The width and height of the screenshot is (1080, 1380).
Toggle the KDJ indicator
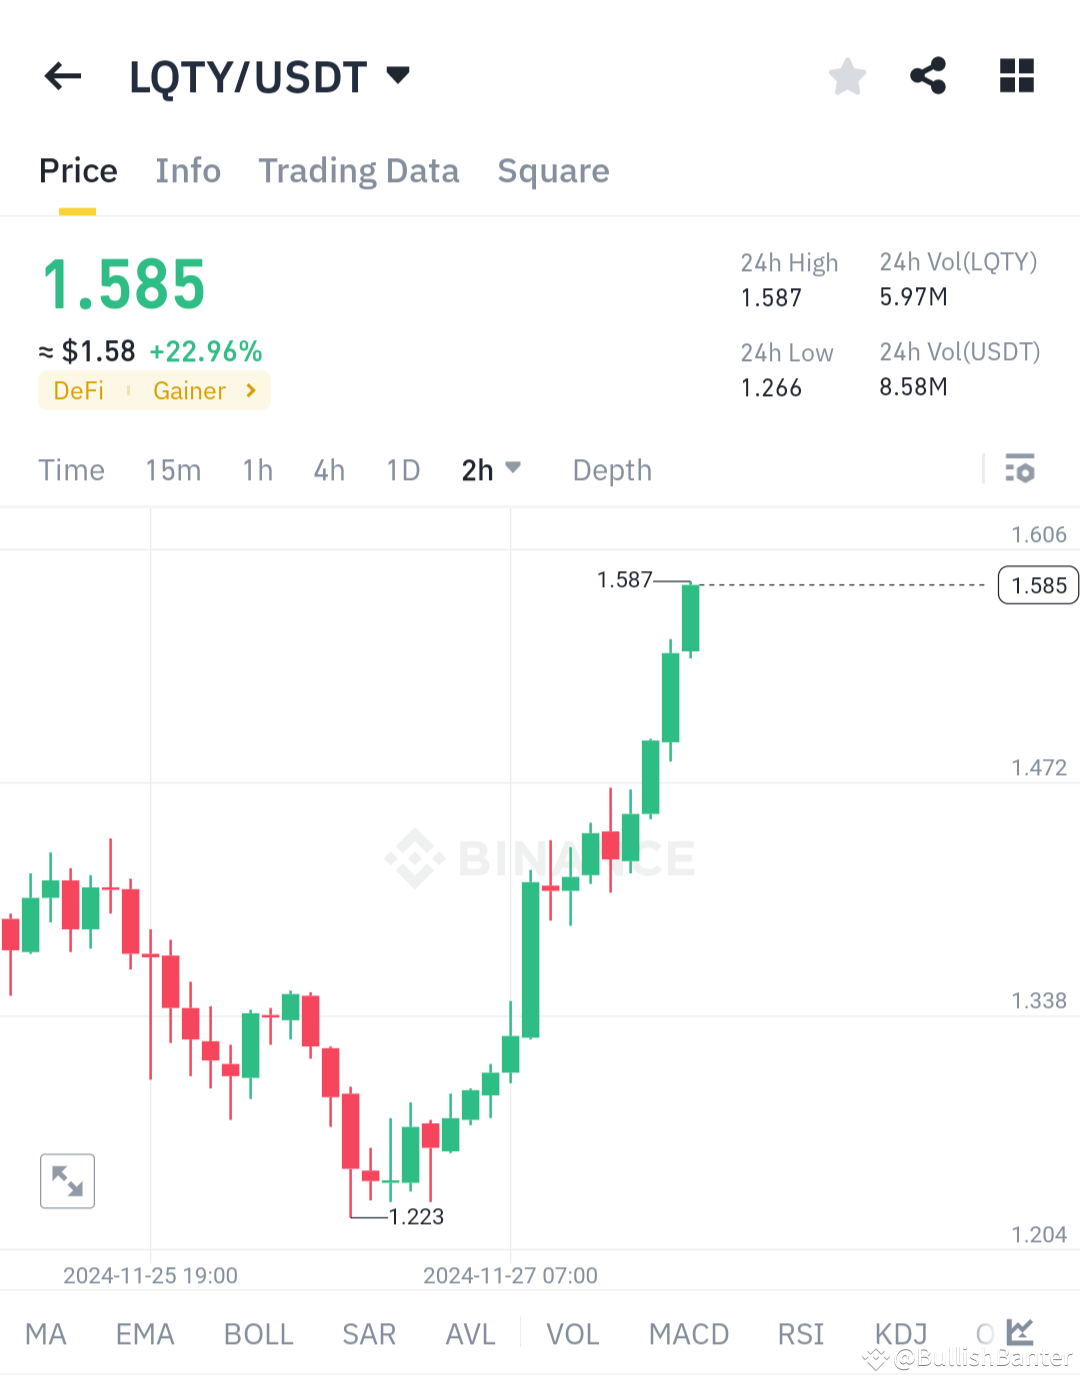coord(899,1334)
